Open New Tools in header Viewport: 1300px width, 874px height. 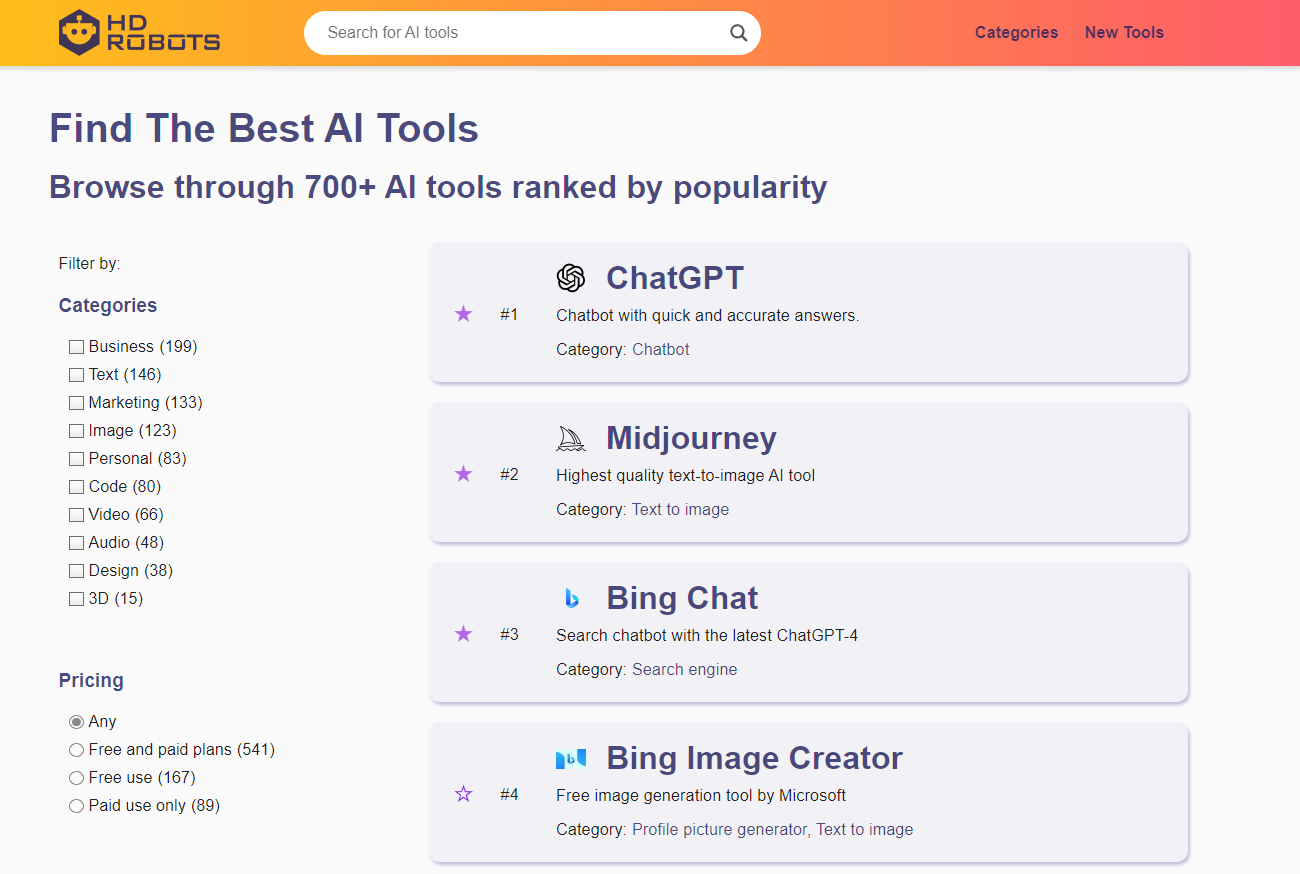click(x=1124, y=32)
